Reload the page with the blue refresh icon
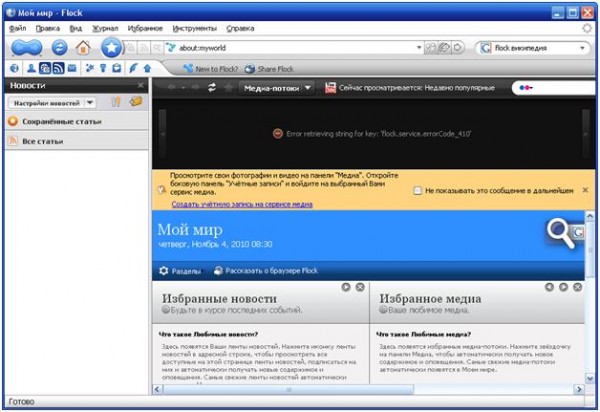This screenshot has width=600, height=412. pos(59,48)
